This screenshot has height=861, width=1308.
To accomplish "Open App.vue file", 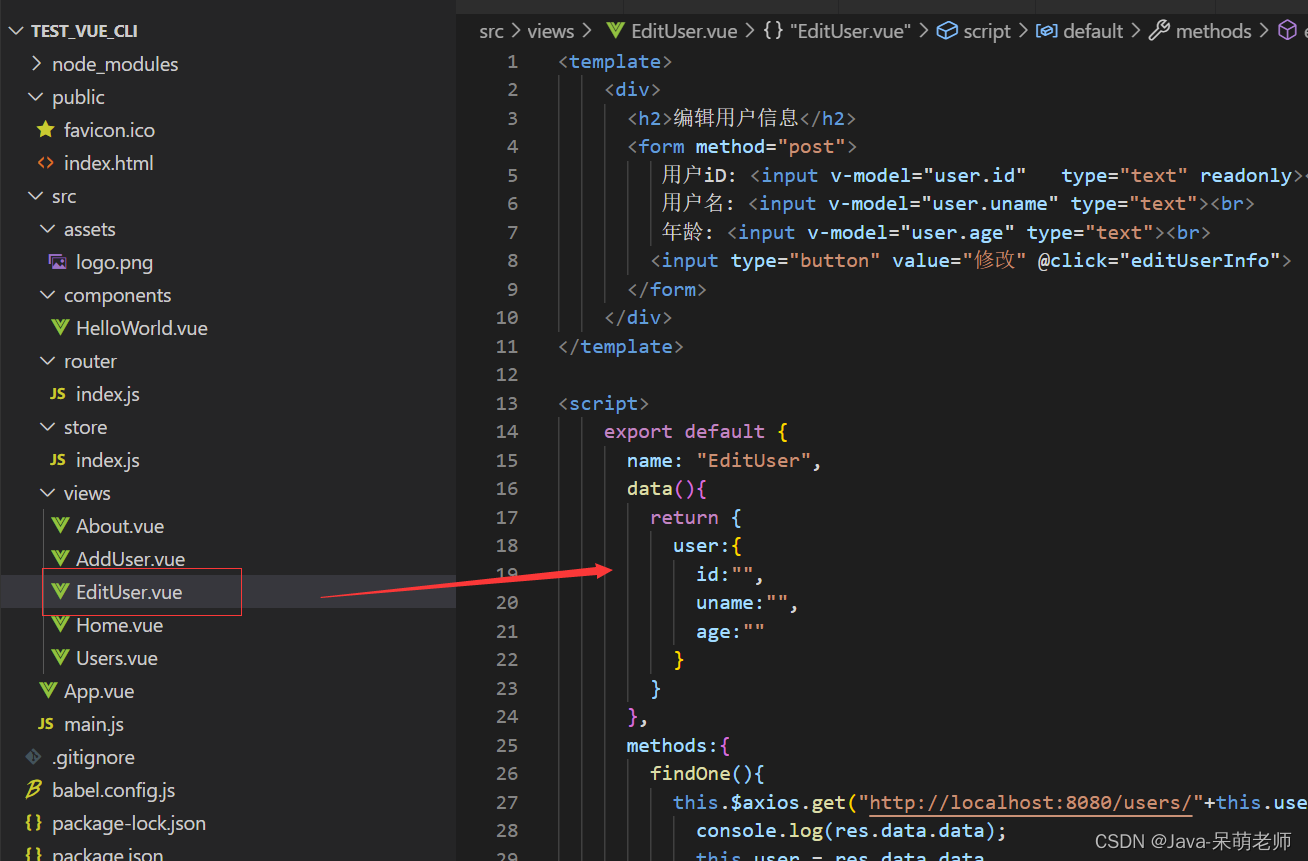I will 99,691.
